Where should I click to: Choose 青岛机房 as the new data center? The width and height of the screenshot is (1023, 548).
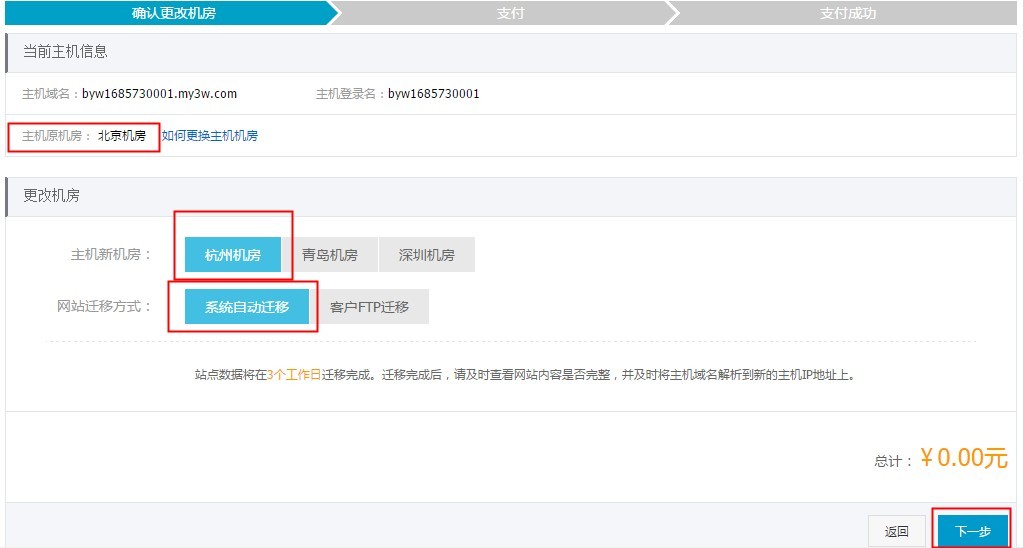[330, 255]
